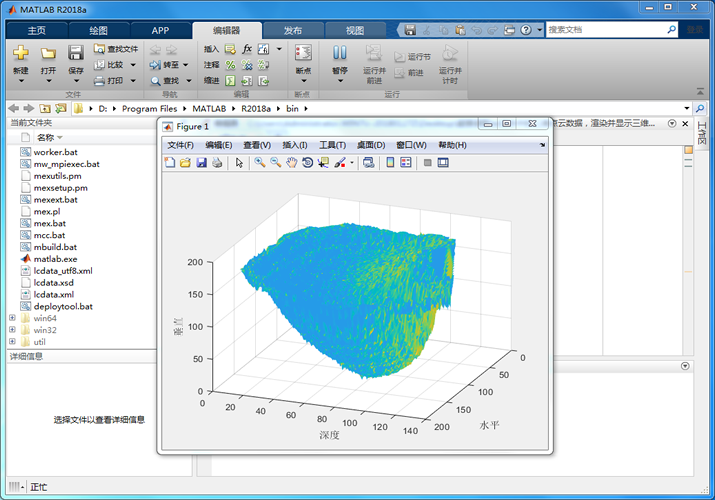The height and width of the screenshot is (500, 715).
Task: Expand the util folder
Action: coord(12,341)
